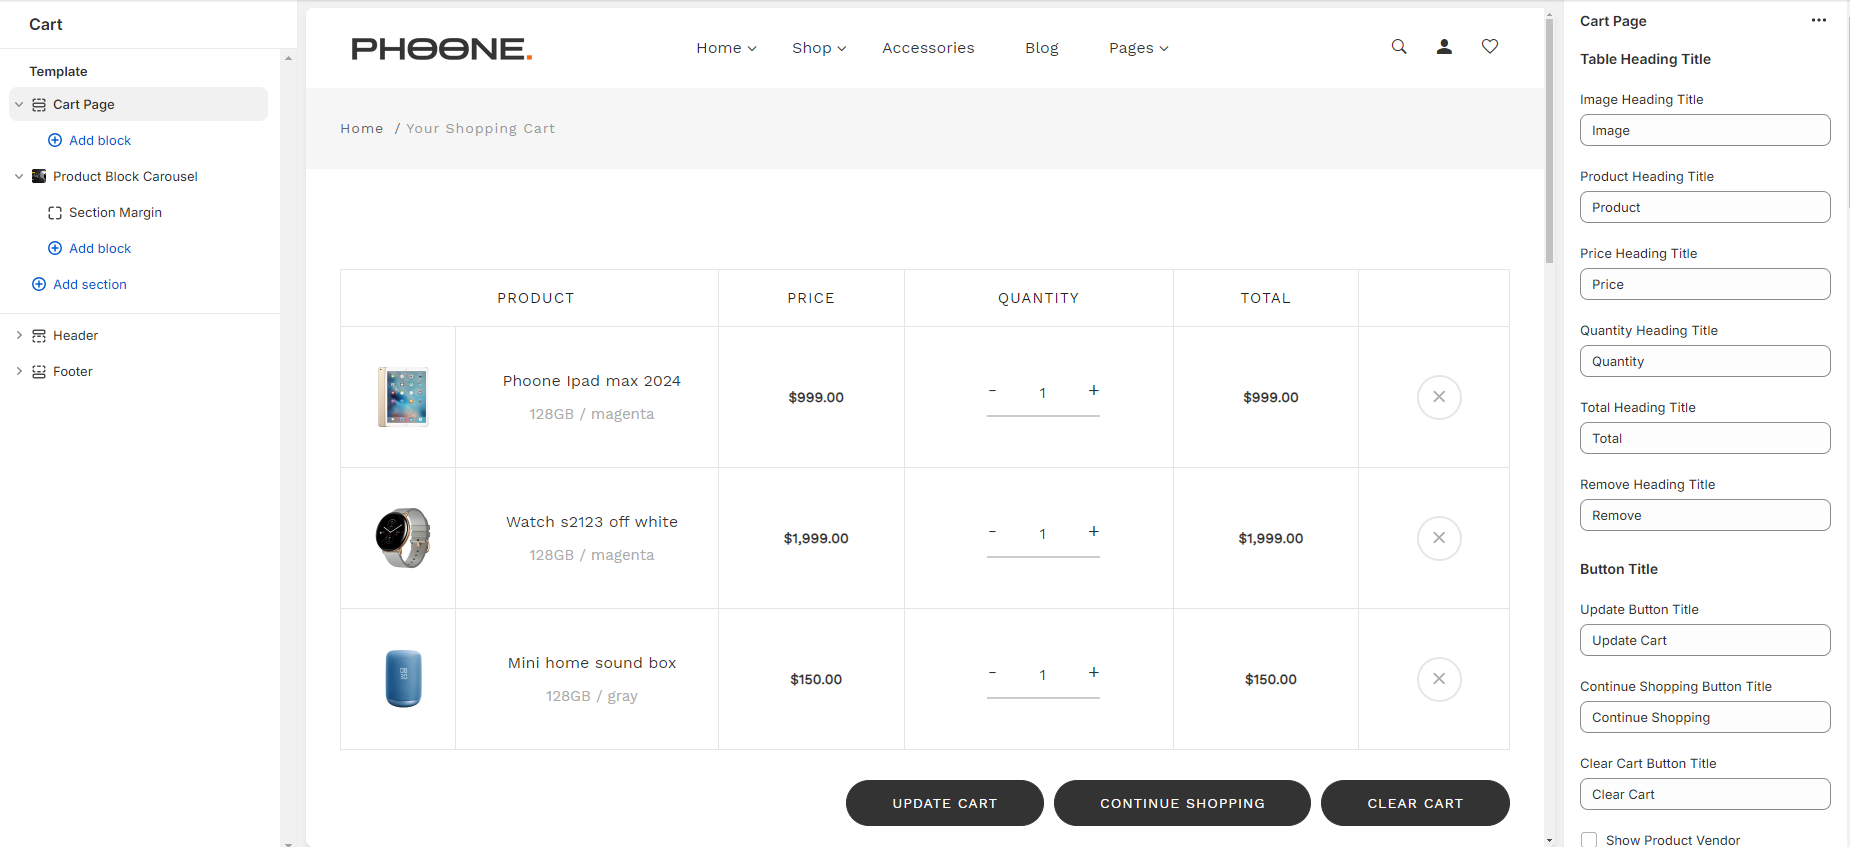Click the CONTINUE SHOPPING button
Image resolution: width=1850 pixels, height=847 pixels.
tap(1182, 803)
